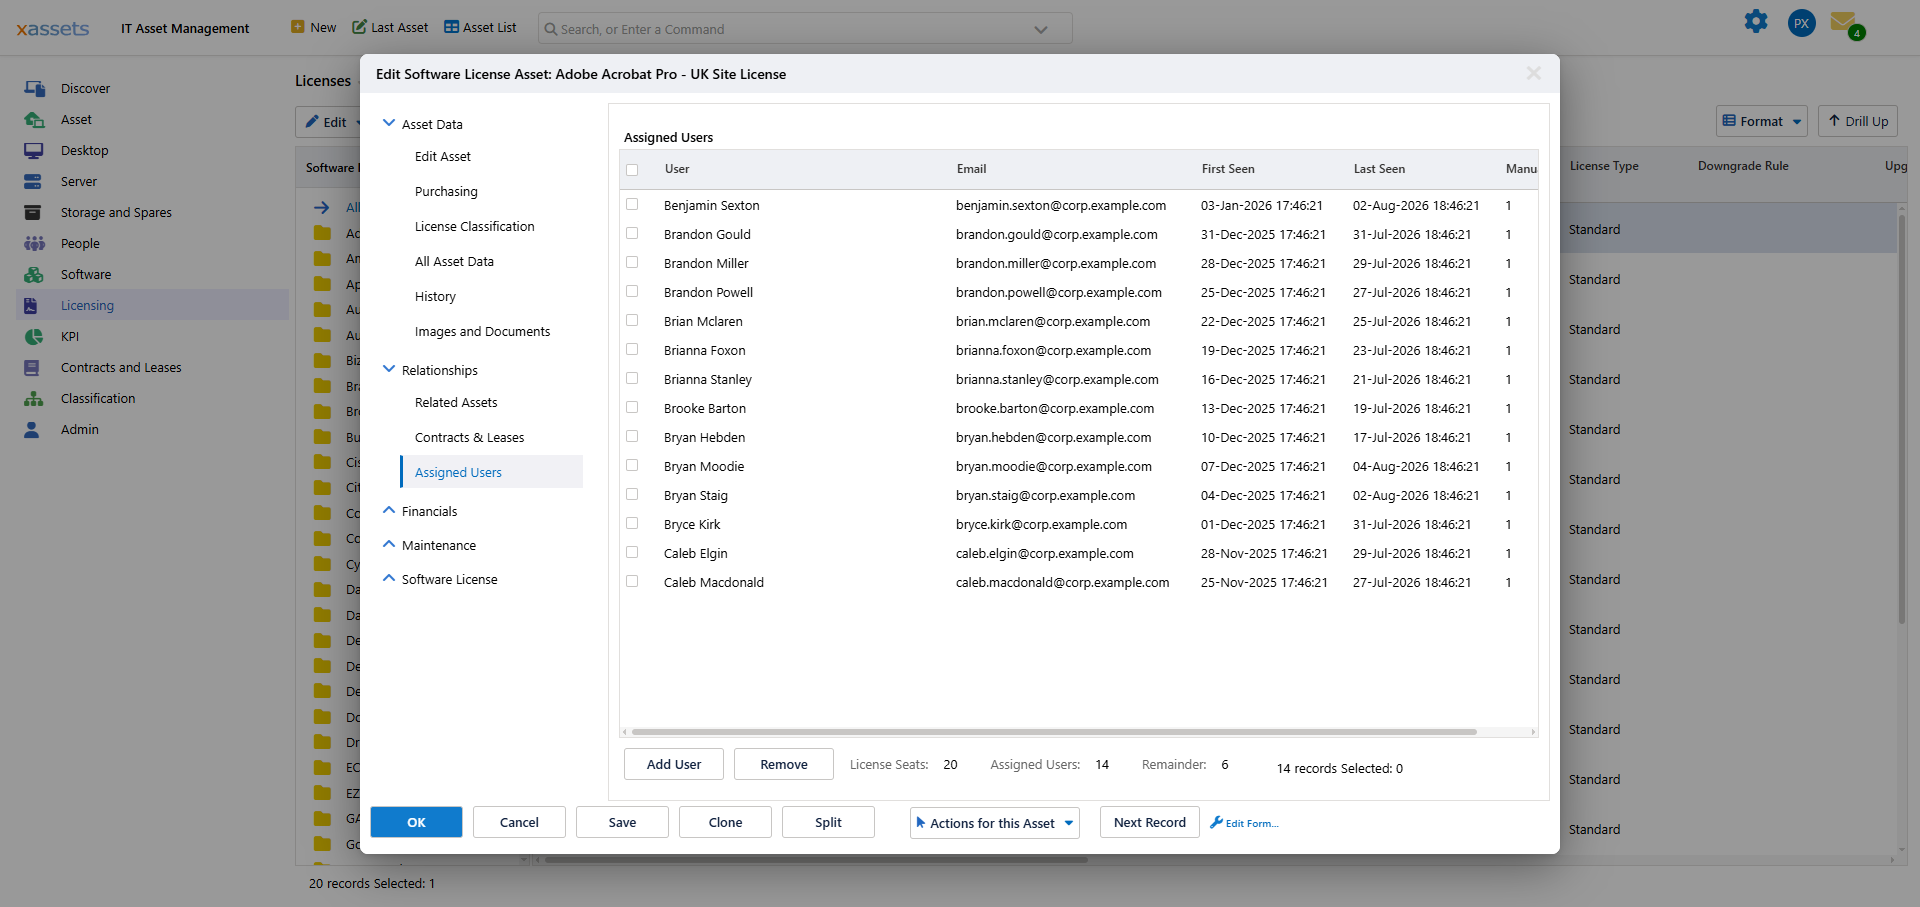Sort by the First Seen column header
Image resolution: width=1920 pixels, height=907 pixels.
[x=1228, y=169]
